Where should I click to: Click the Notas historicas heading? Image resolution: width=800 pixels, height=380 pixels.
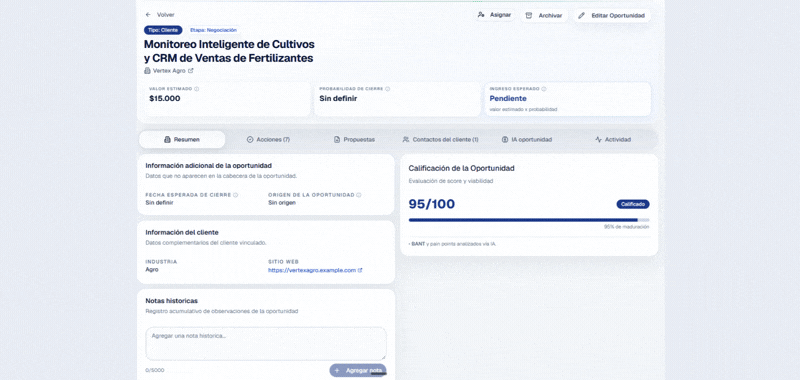pyautogui.click(x=171, y=301)
